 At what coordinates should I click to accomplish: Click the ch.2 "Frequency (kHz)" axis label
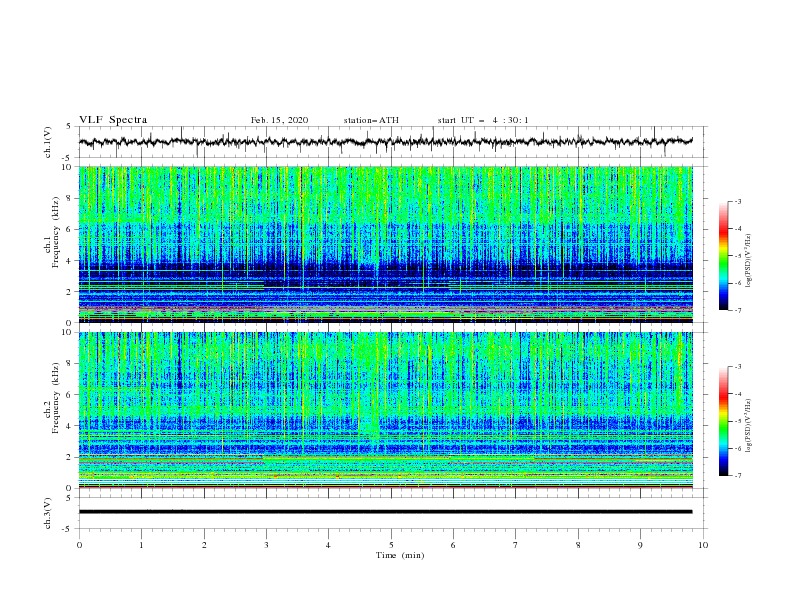point(56,397)
